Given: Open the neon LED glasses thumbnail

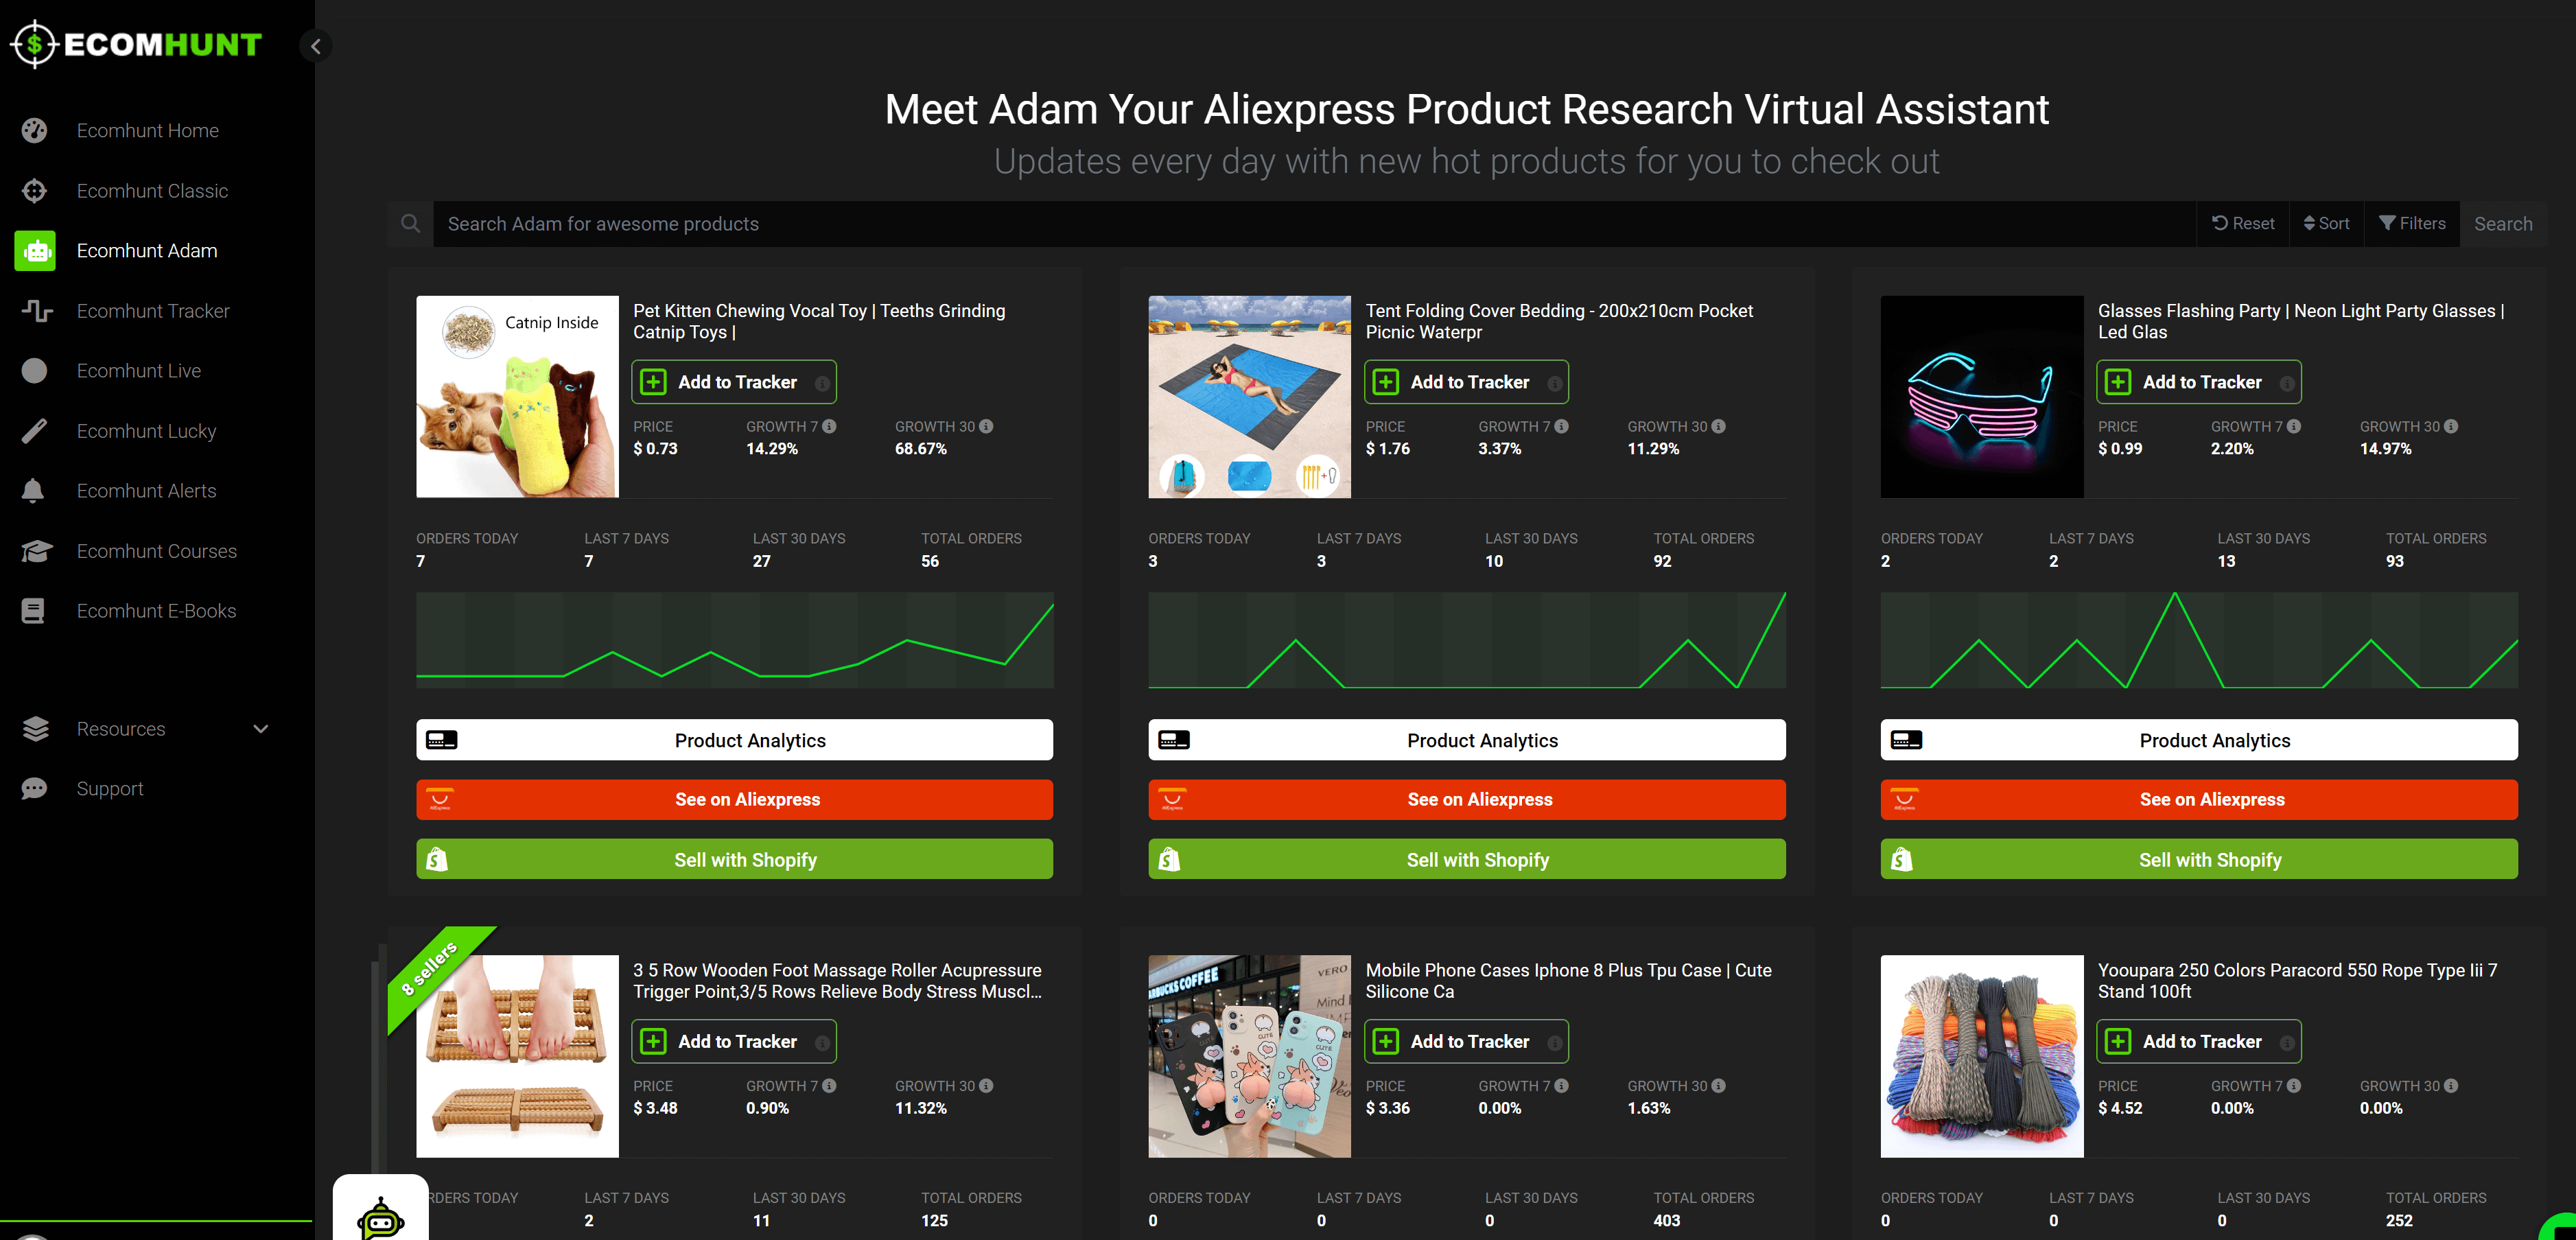Looking at the screenshot, I should pos(1982,396).
